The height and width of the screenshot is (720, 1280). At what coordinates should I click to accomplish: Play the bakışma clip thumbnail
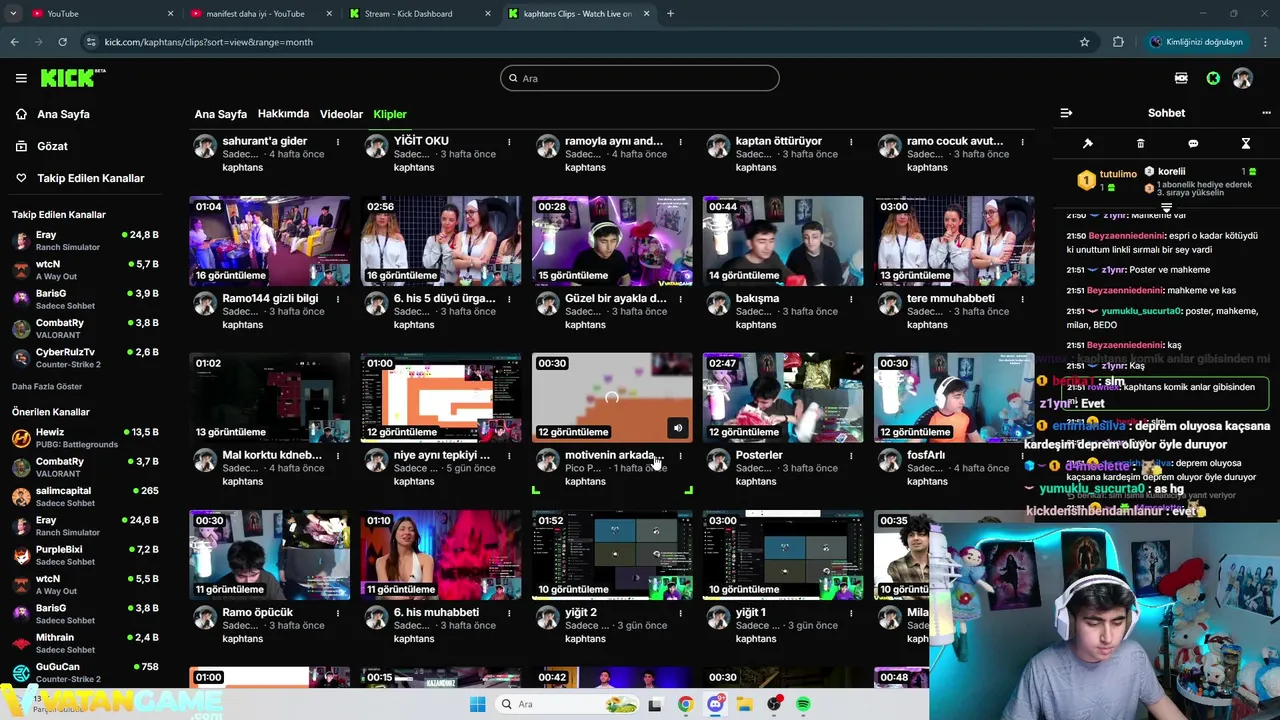point(783,241)
